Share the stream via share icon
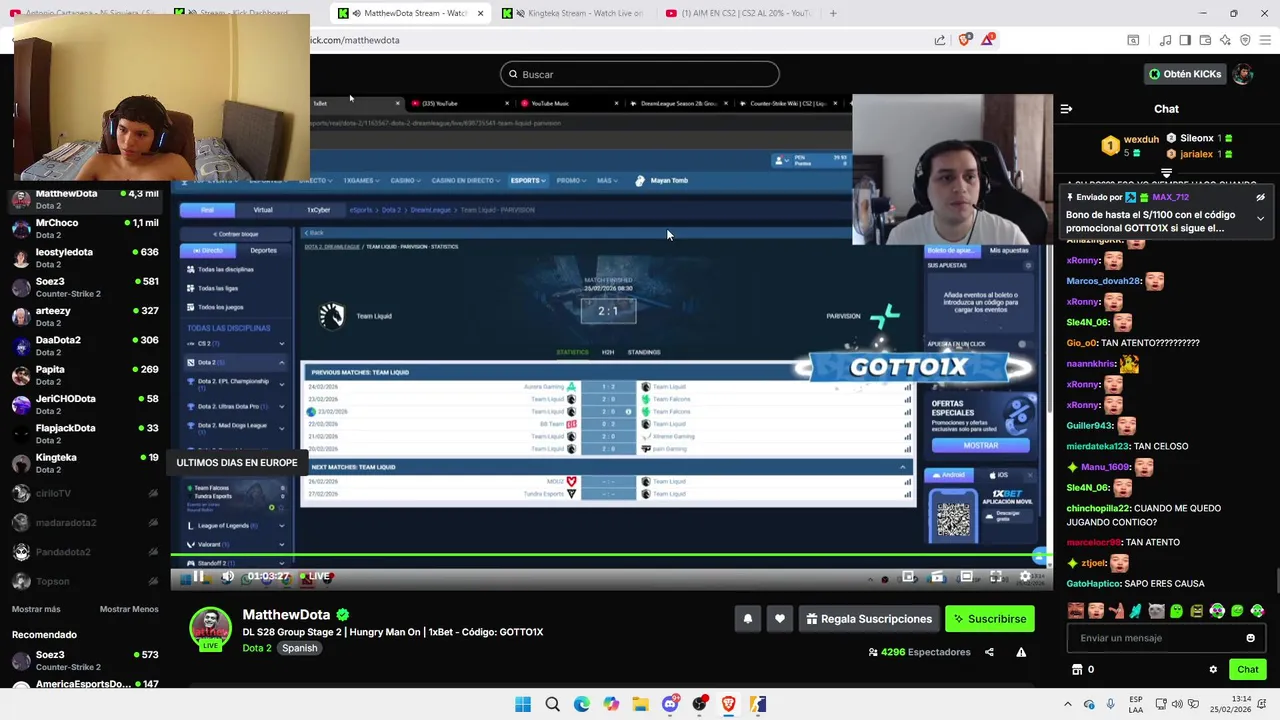Image resolution: width=1280 pixels, height=720 pixels. pyautogui.click(x=989, y=652)
